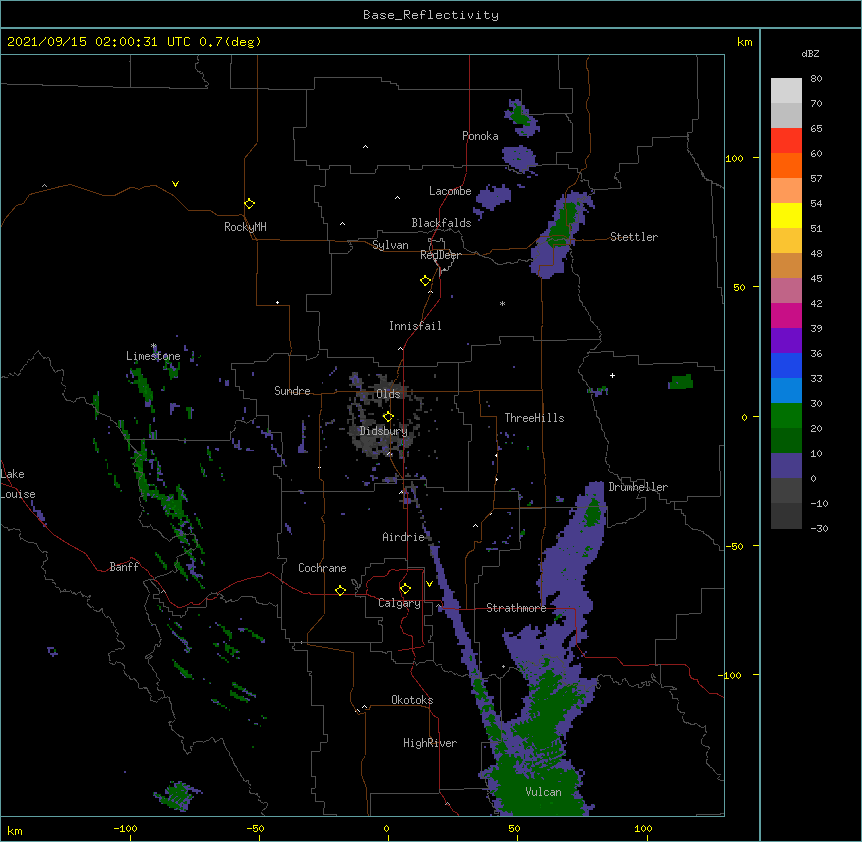Click the 48 value in the dBZ legend
The height and width of the screenshot is (842, 862).
(x=816, y=253)
